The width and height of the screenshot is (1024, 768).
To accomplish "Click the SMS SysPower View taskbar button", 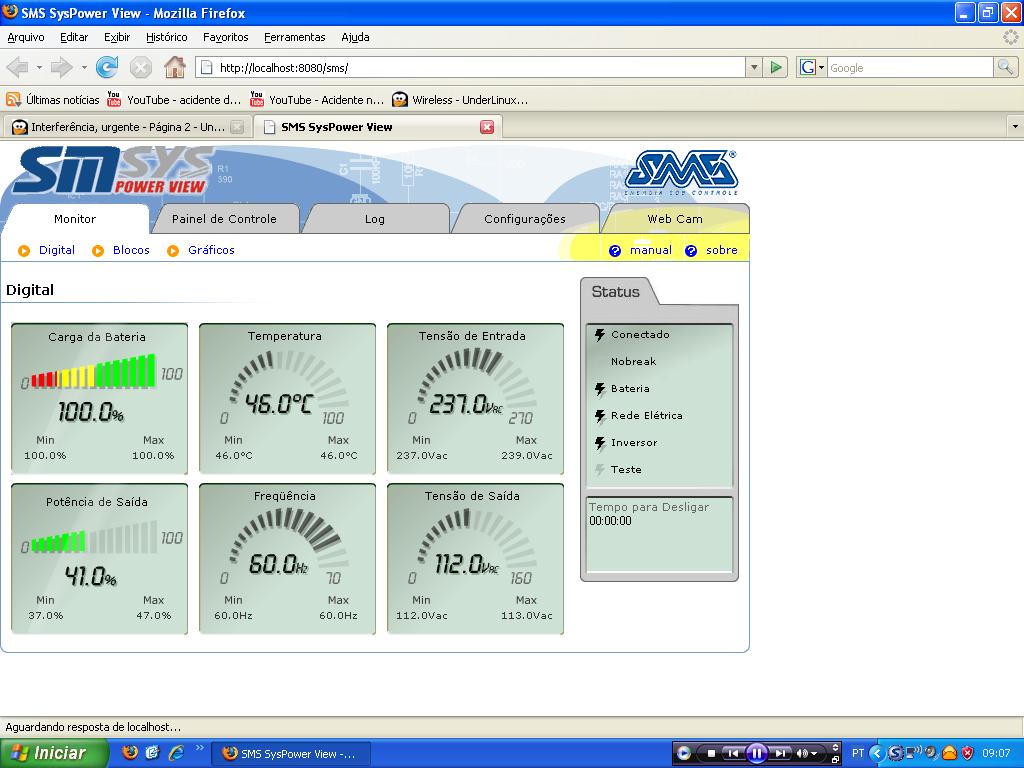I will pyautogui.click(x=291, y=754).
